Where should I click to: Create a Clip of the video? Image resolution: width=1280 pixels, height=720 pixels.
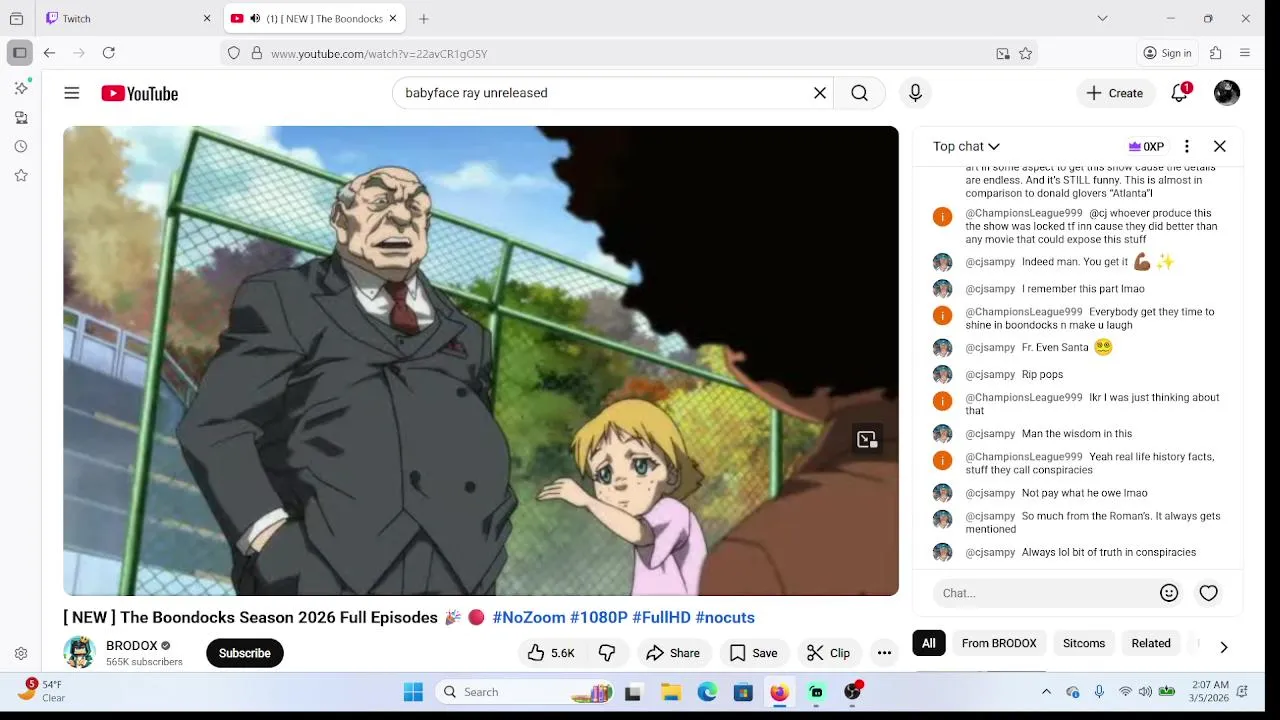[828, 653]
